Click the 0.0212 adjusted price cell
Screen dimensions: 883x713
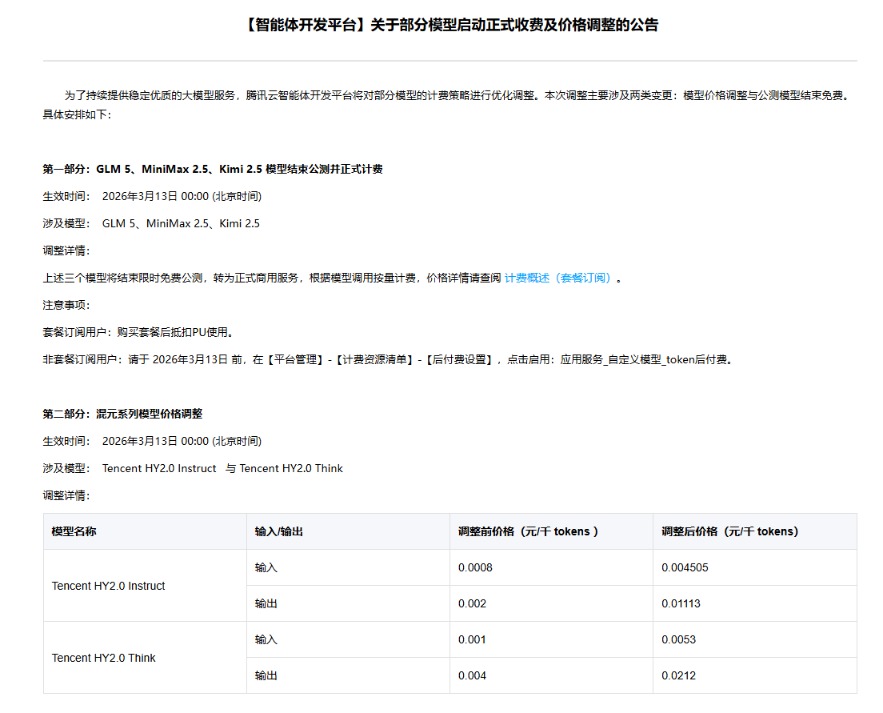point(678,676)
